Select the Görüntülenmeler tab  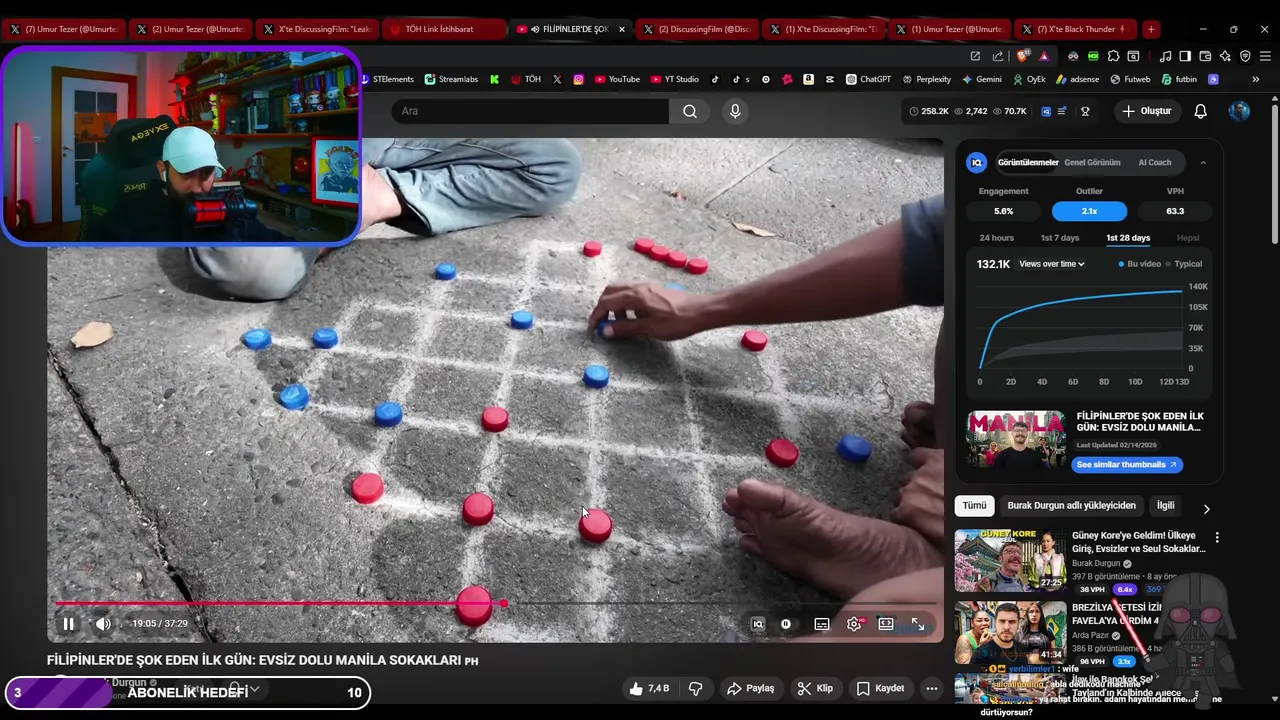tap(1028, 162)
